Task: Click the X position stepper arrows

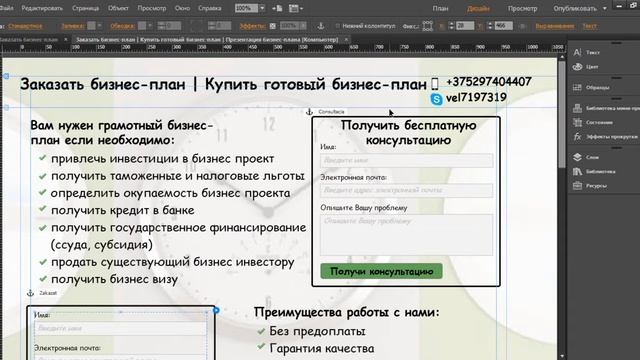Action: 451,26
